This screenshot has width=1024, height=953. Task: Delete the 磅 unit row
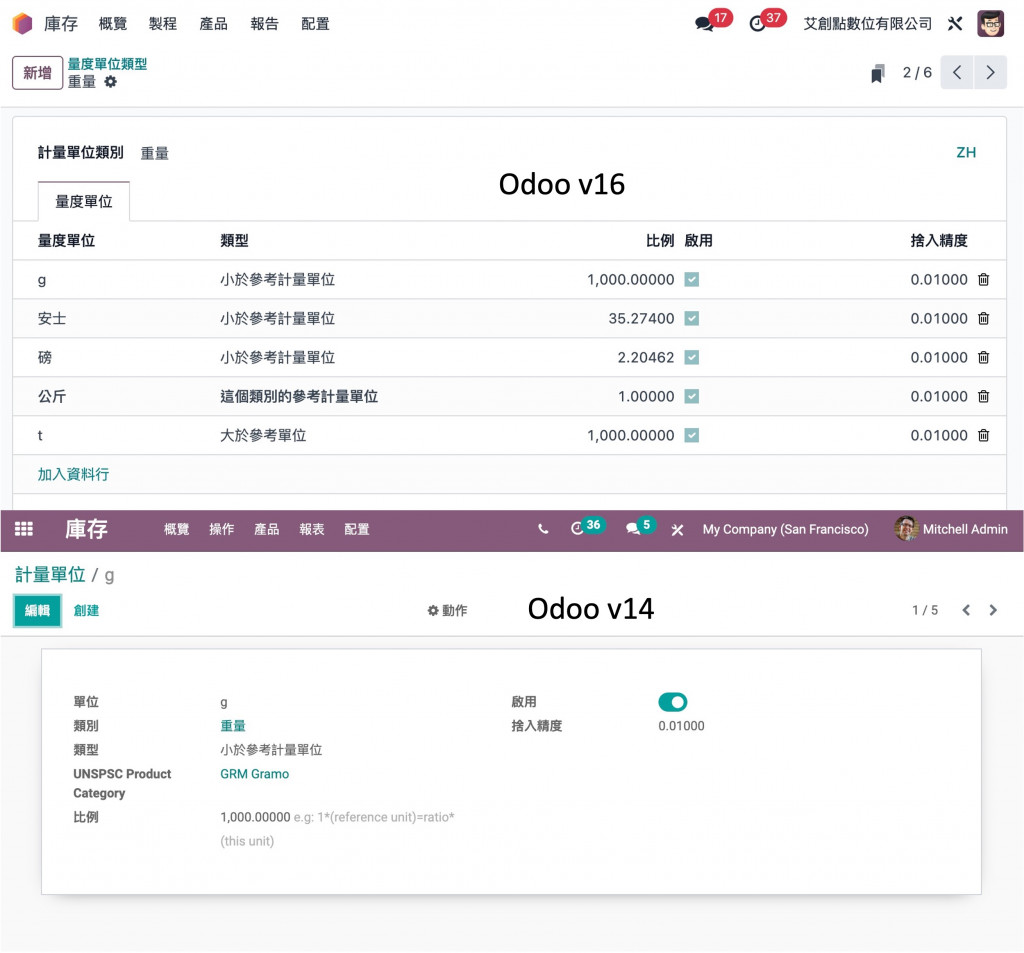[984, 357]
